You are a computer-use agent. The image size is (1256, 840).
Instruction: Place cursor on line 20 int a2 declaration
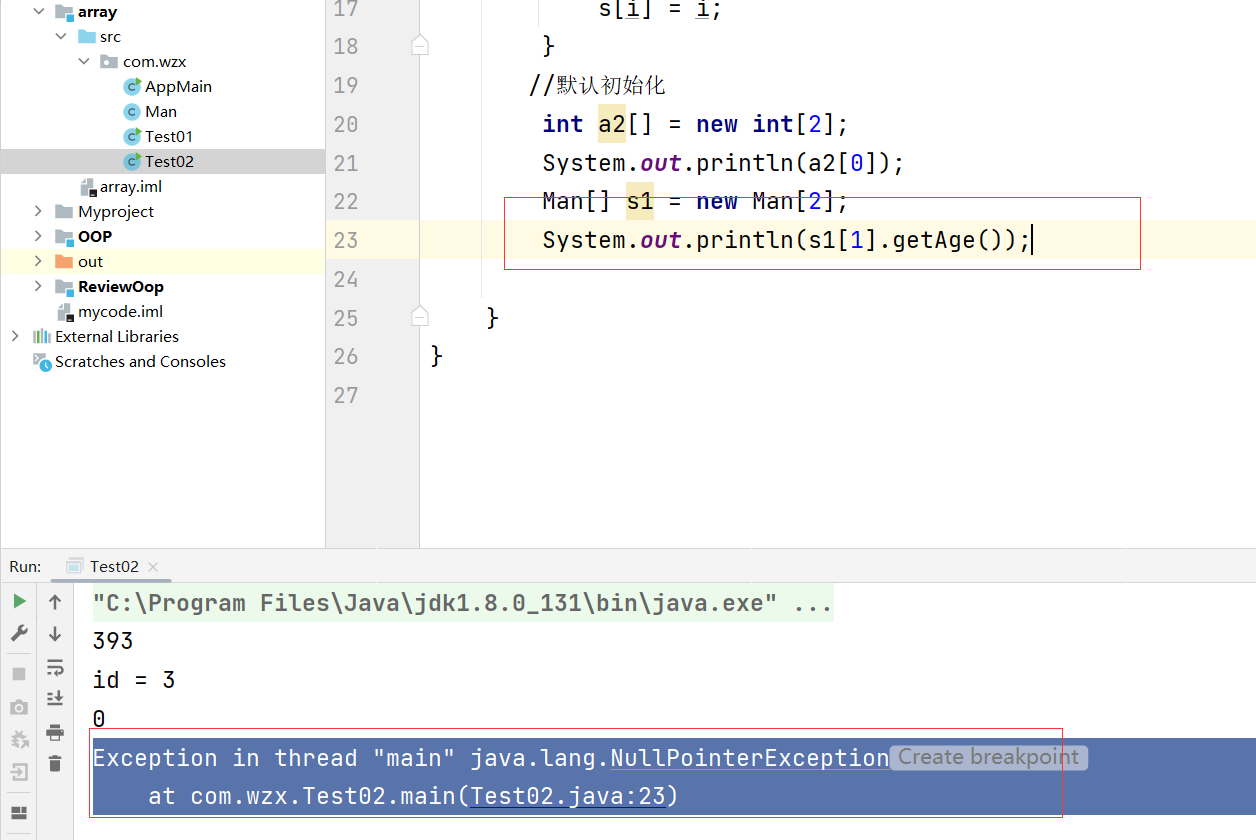tap(695, 124)
